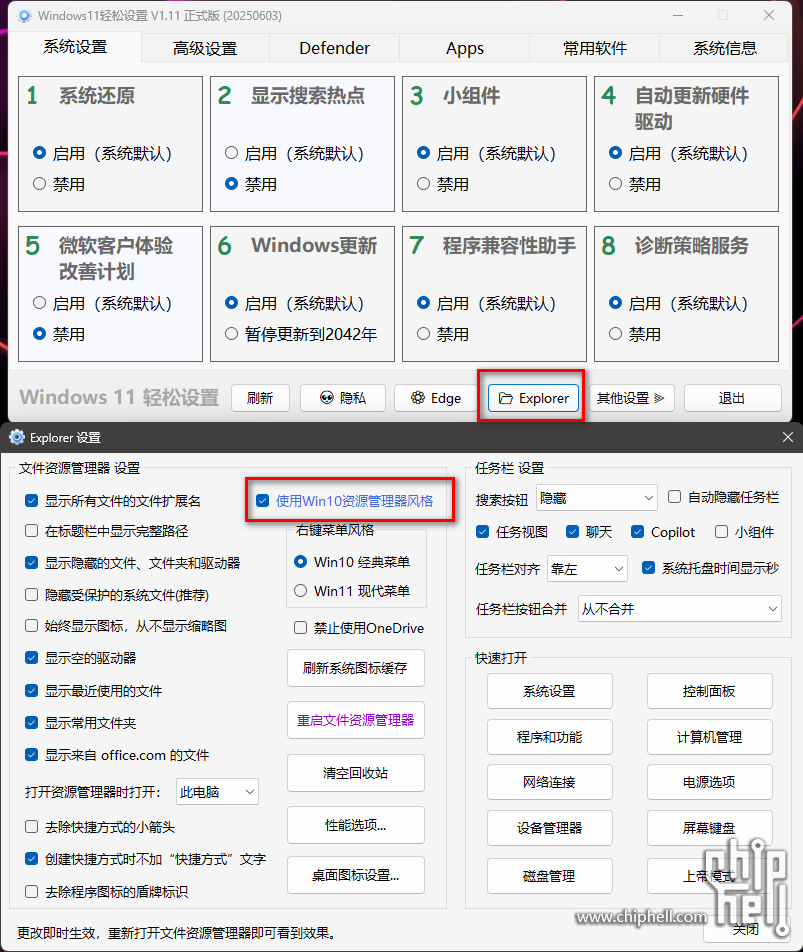Select 启用 for 显示搜索热点

click(231, 153)
